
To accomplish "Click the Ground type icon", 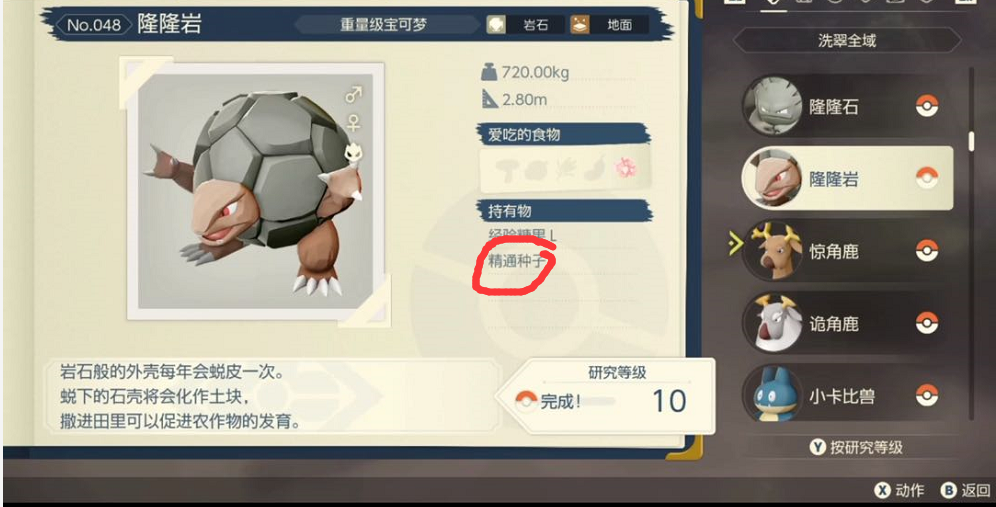I will click(579, 25).
